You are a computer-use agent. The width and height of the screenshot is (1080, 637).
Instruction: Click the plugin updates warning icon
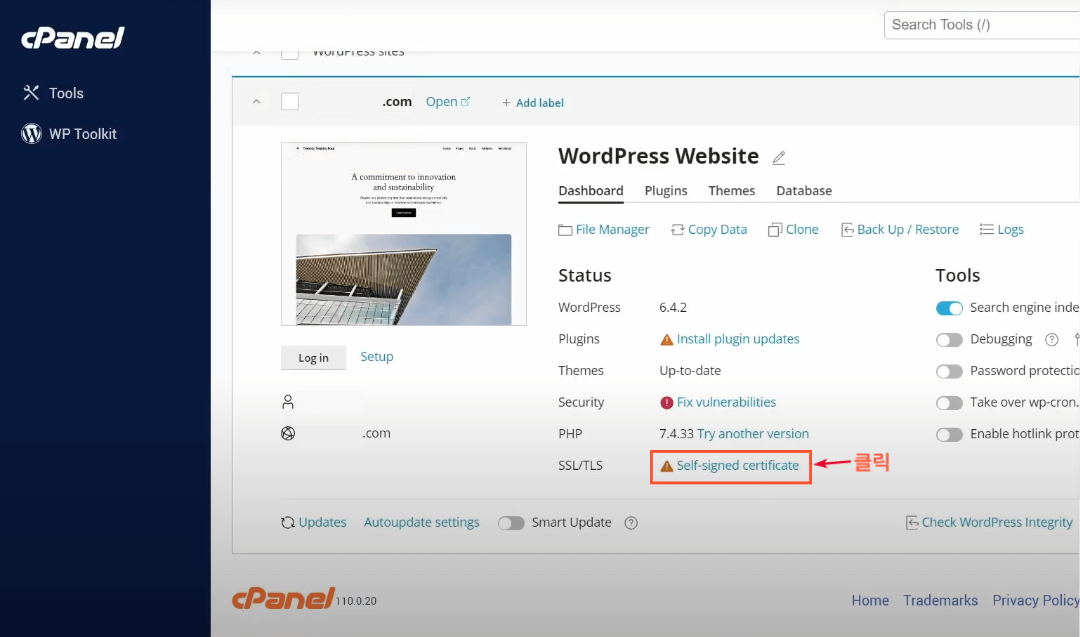pos(666,340)
